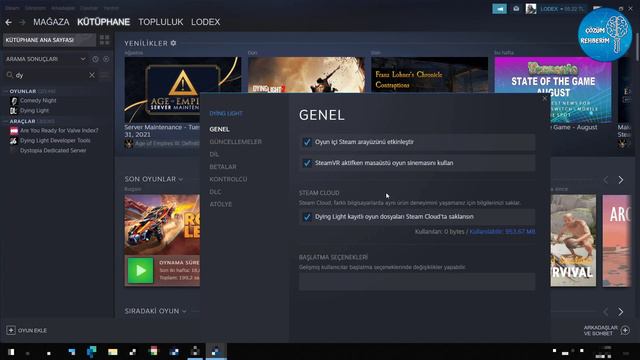Open the Topluluk tab
Viewport: 640px width, 360px height.
point(161,22)
